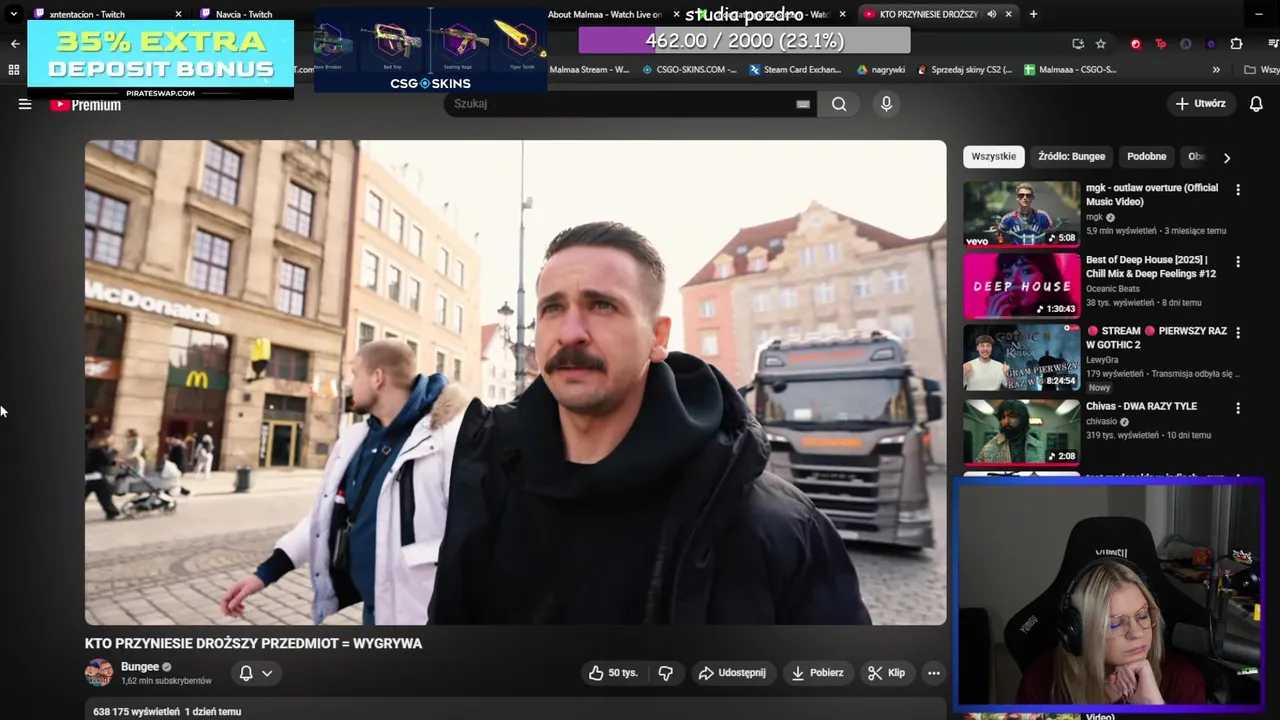1280x720 pixels.
Task: Open the Malmaaa - CSGO-S bookmark
Action: (1070, 70)
